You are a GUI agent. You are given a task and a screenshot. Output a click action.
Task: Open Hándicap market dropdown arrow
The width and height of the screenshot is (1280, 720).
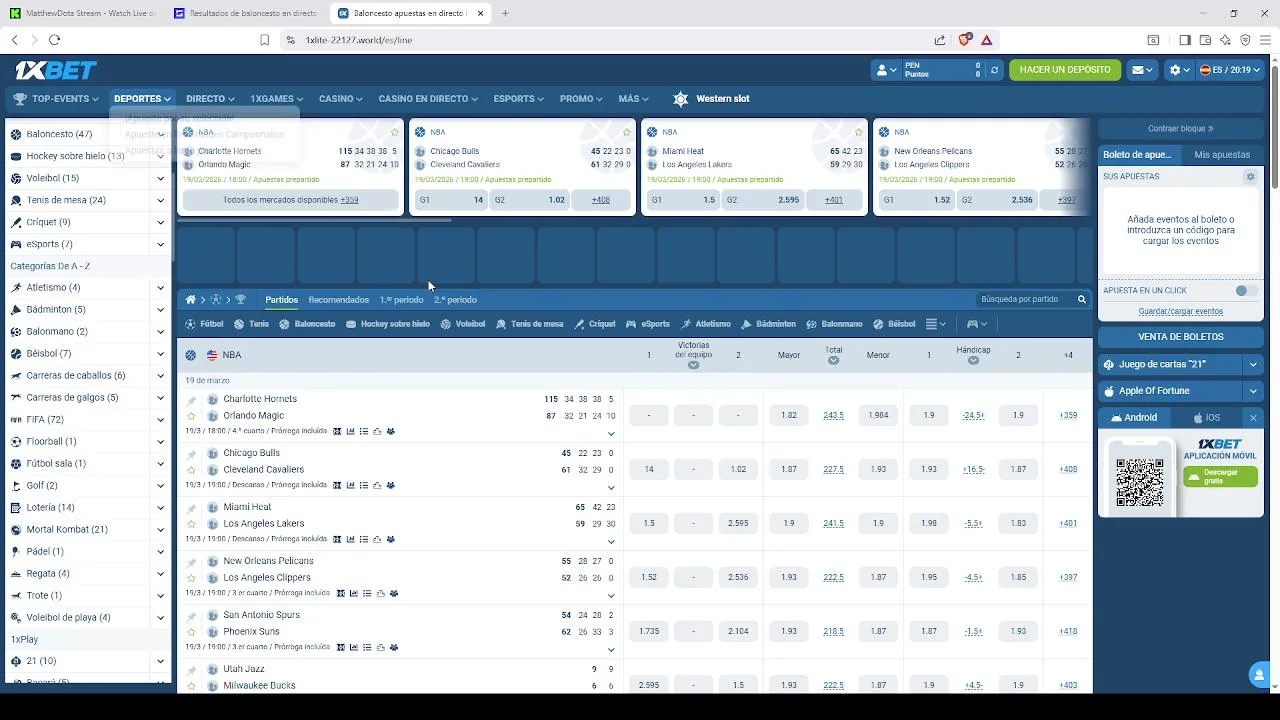[973, 361]
